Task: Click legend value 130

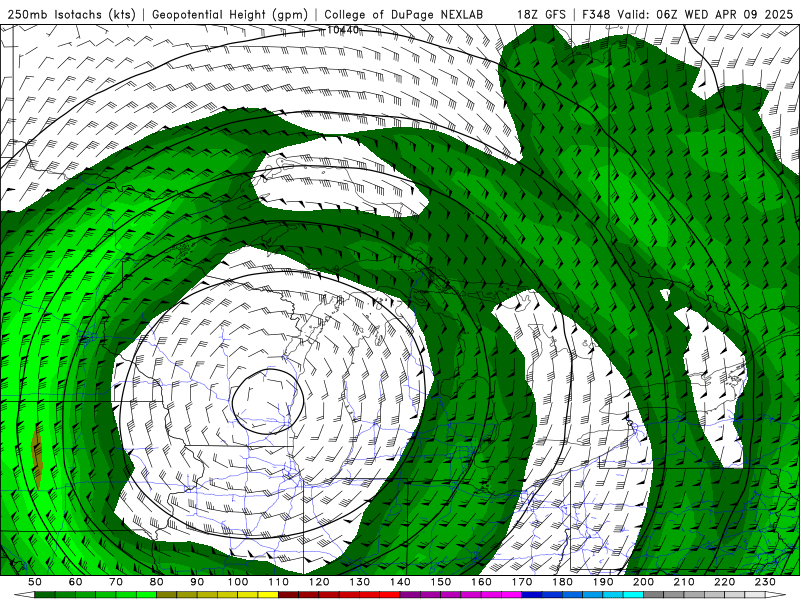Action: [x=360, y=582]
